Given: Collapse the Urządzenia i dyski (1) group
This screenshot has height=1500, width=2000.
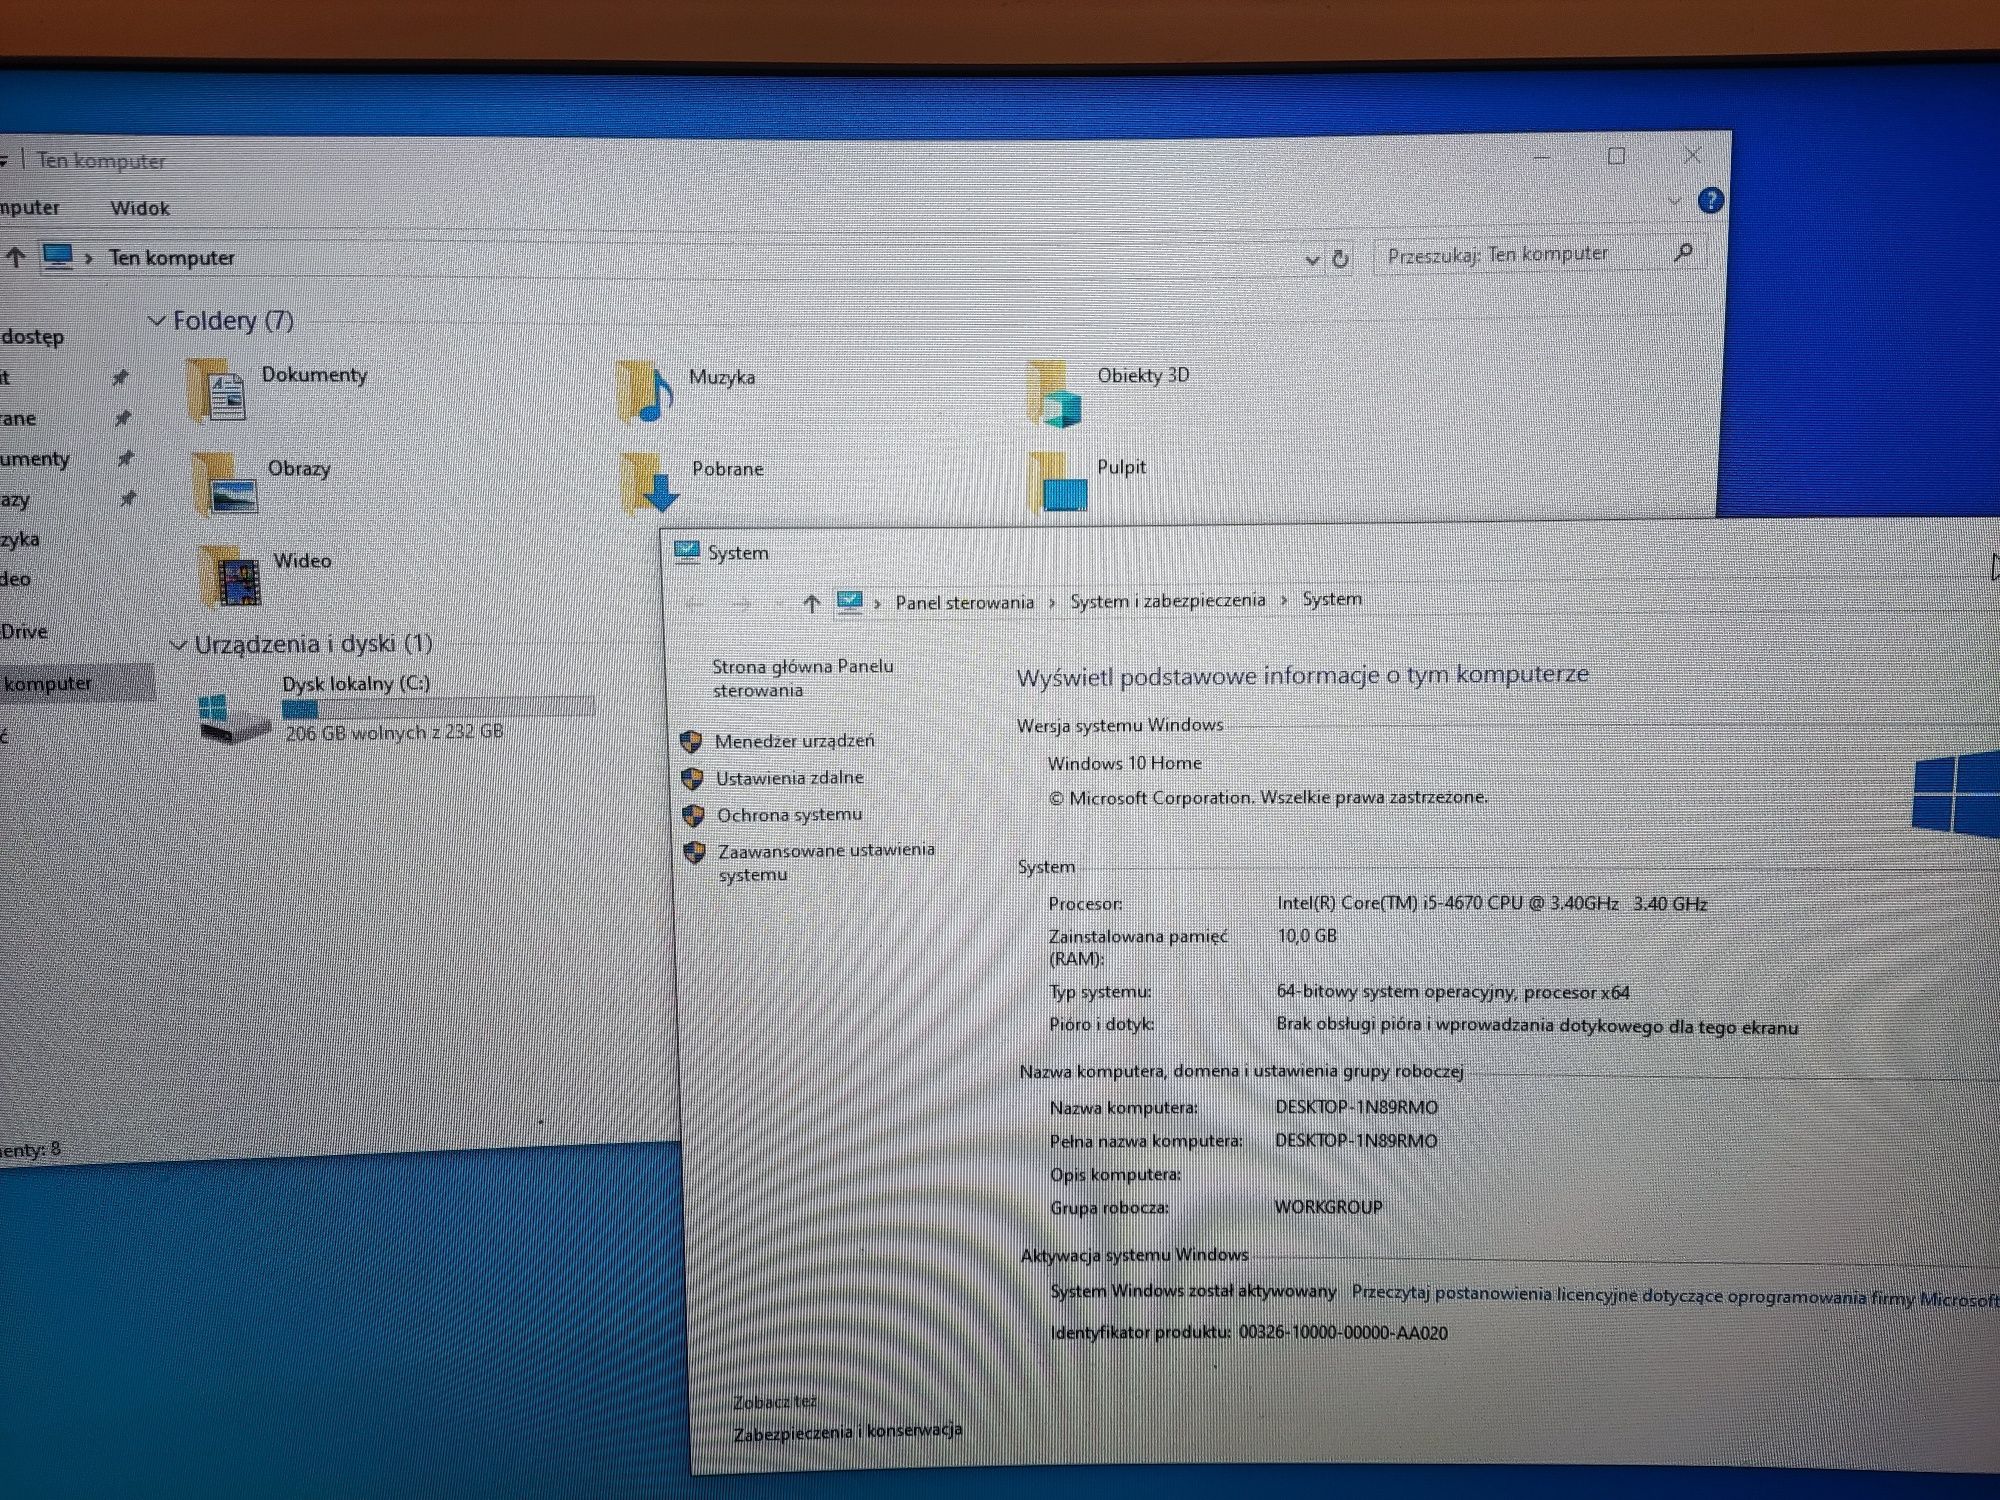Looking at the screenshot, I should (x=178, y=645).
